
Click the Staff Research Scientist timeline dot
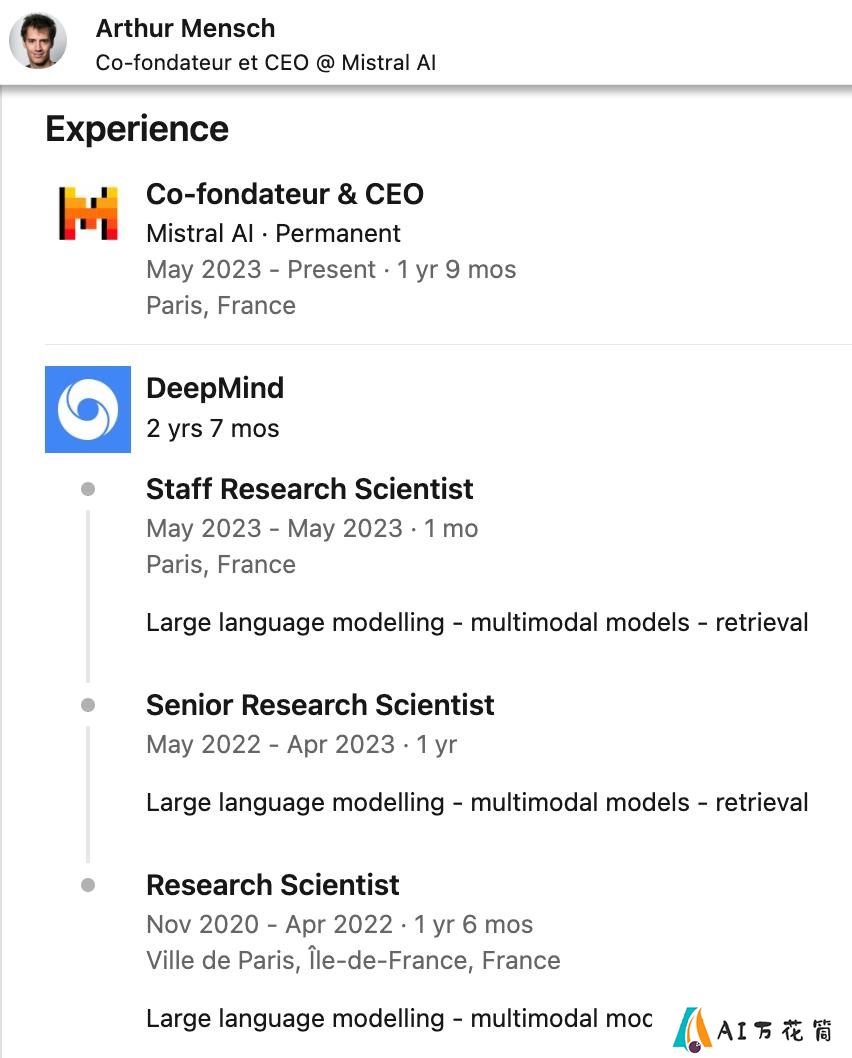(88, 489)
